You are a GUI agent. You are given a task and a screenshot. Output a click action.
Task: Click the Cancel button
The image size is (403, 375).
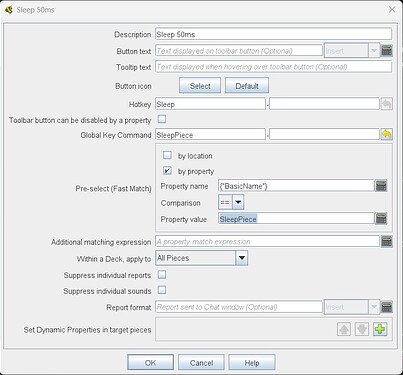pyautogui.click(x=201, y=362)
